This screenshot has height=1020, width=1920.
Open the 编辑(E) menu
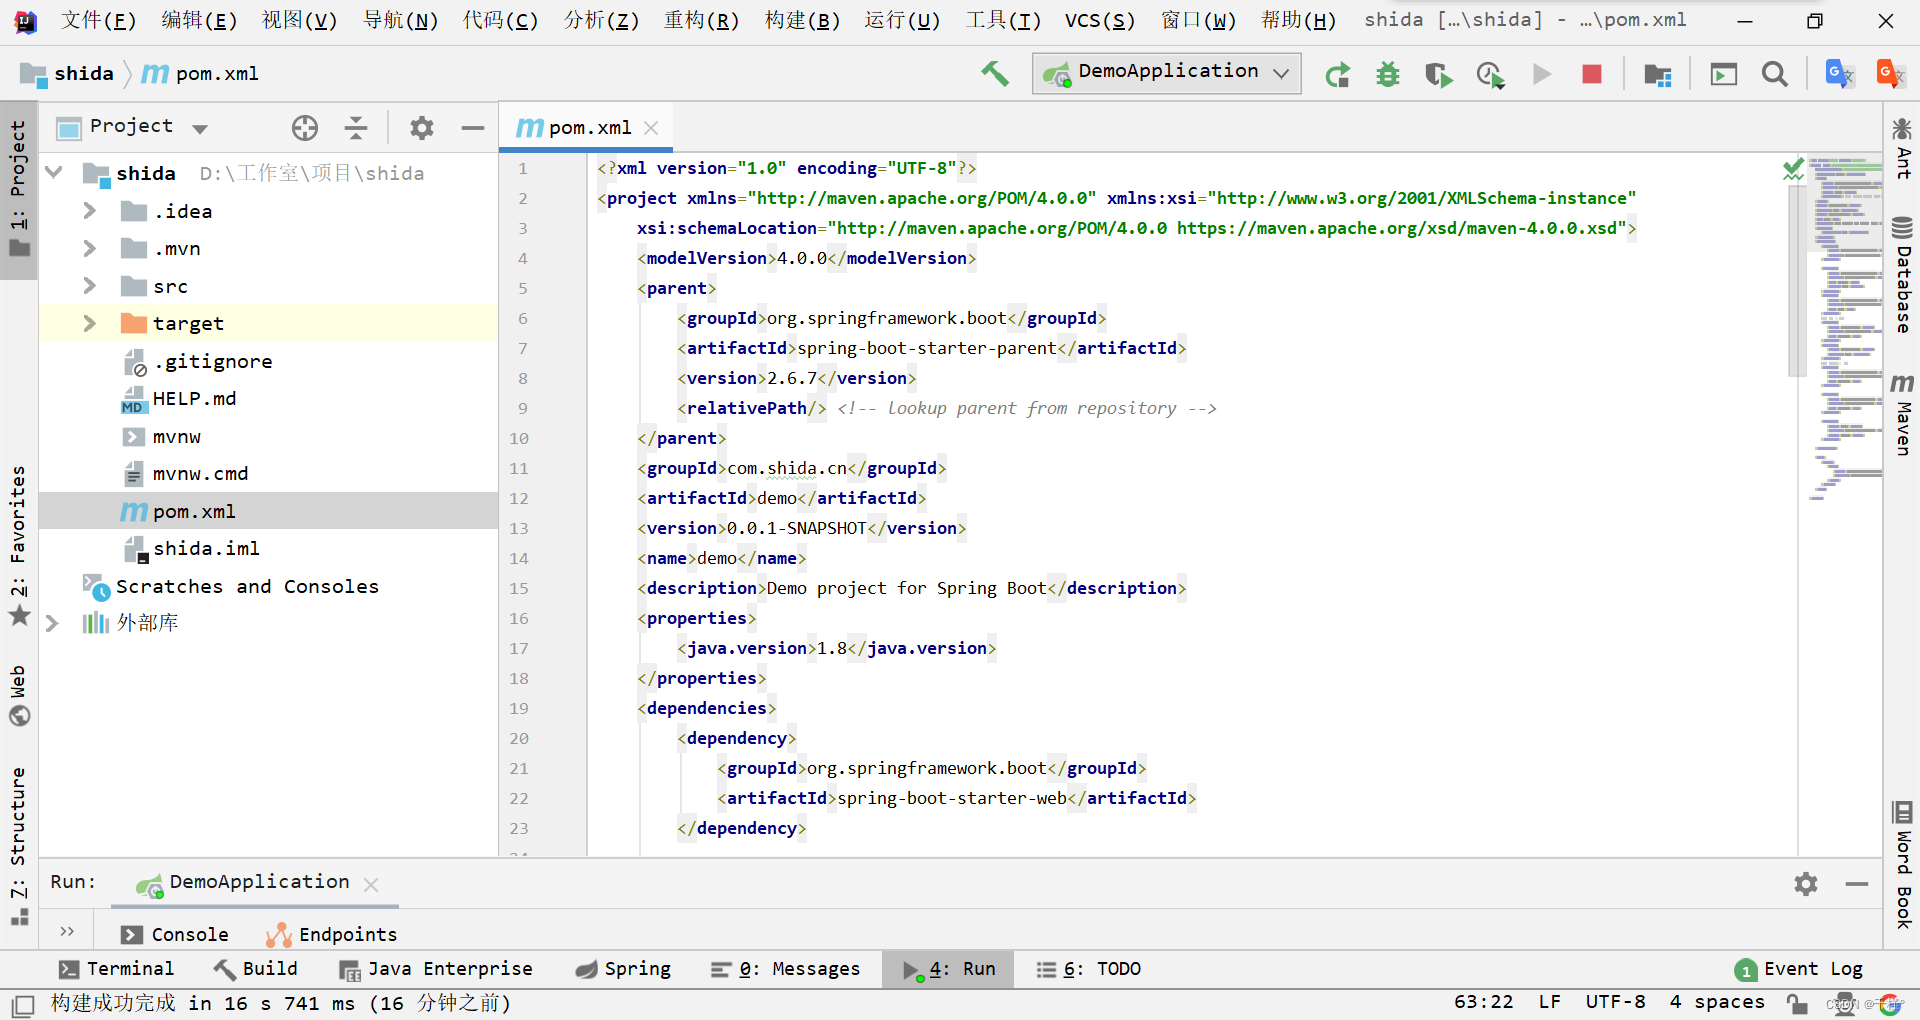(x=199, y=20)
